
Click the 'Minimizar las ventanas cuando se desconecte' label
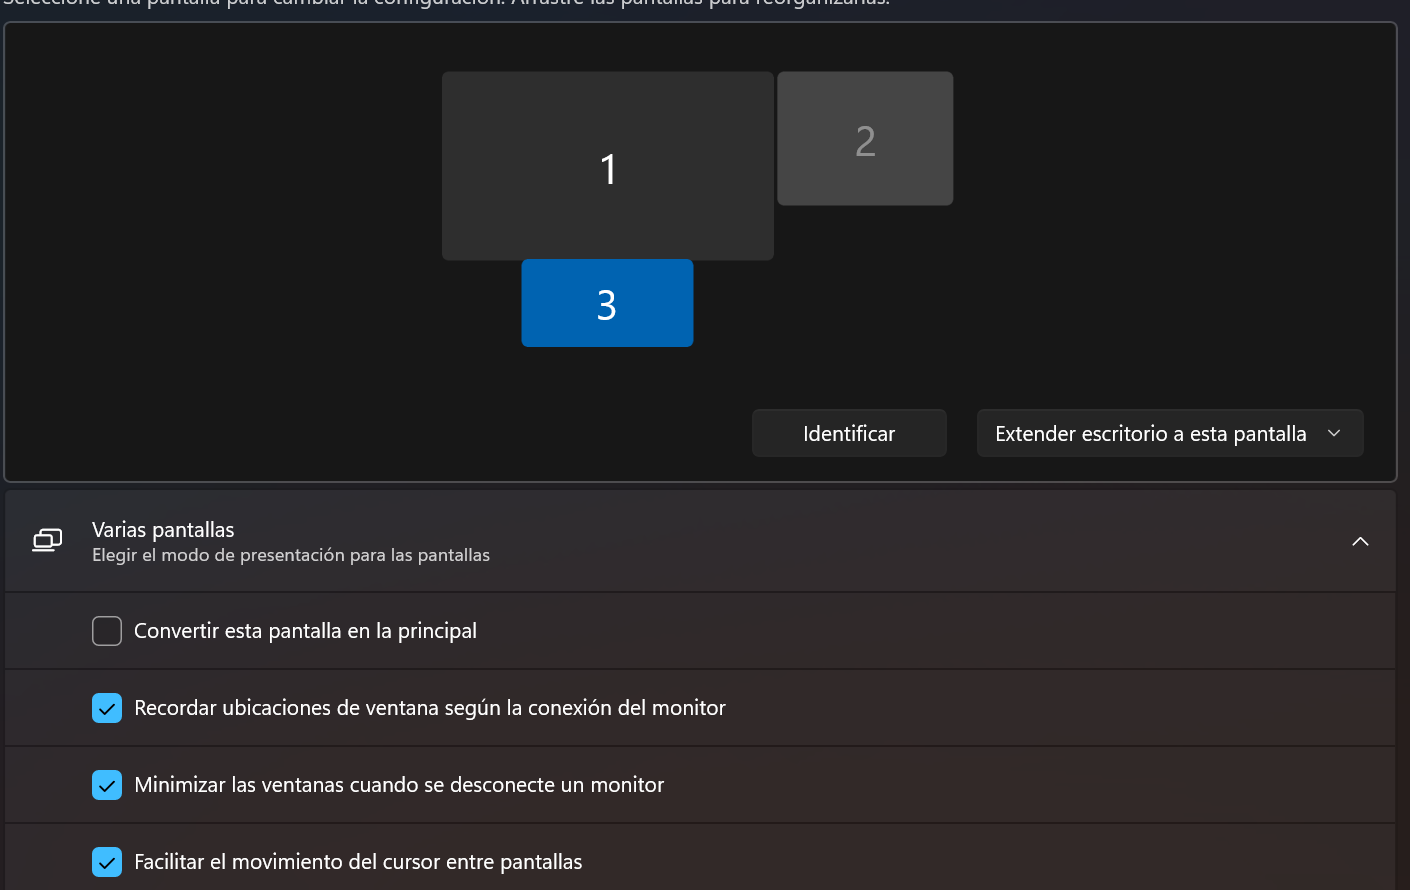pyautogui.click(x=399, y=785)
